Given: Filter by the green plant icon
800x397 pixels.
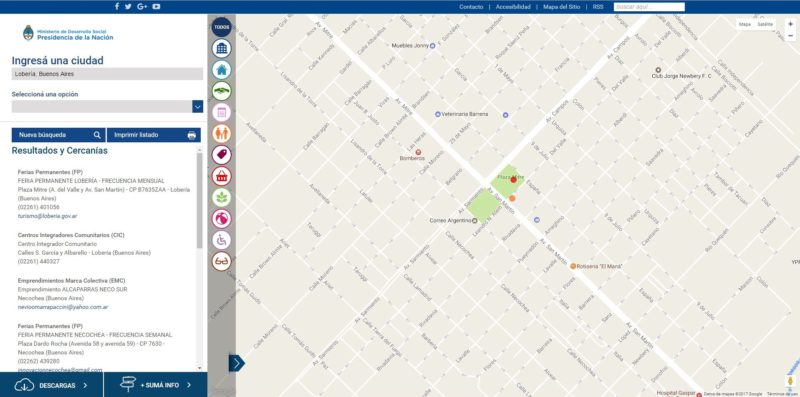Looking at the screenshot, I should tap(221, 197).
